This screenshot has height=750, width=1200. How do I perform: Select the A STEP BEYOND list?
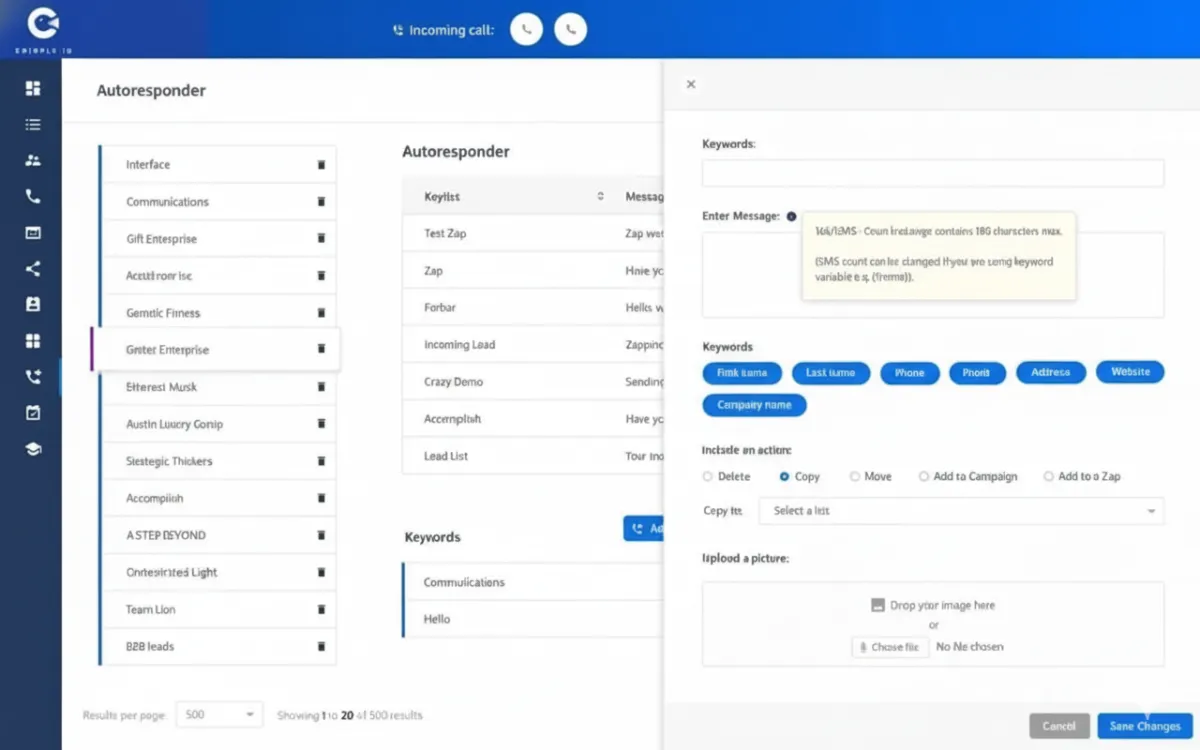(x=218, y=535)
